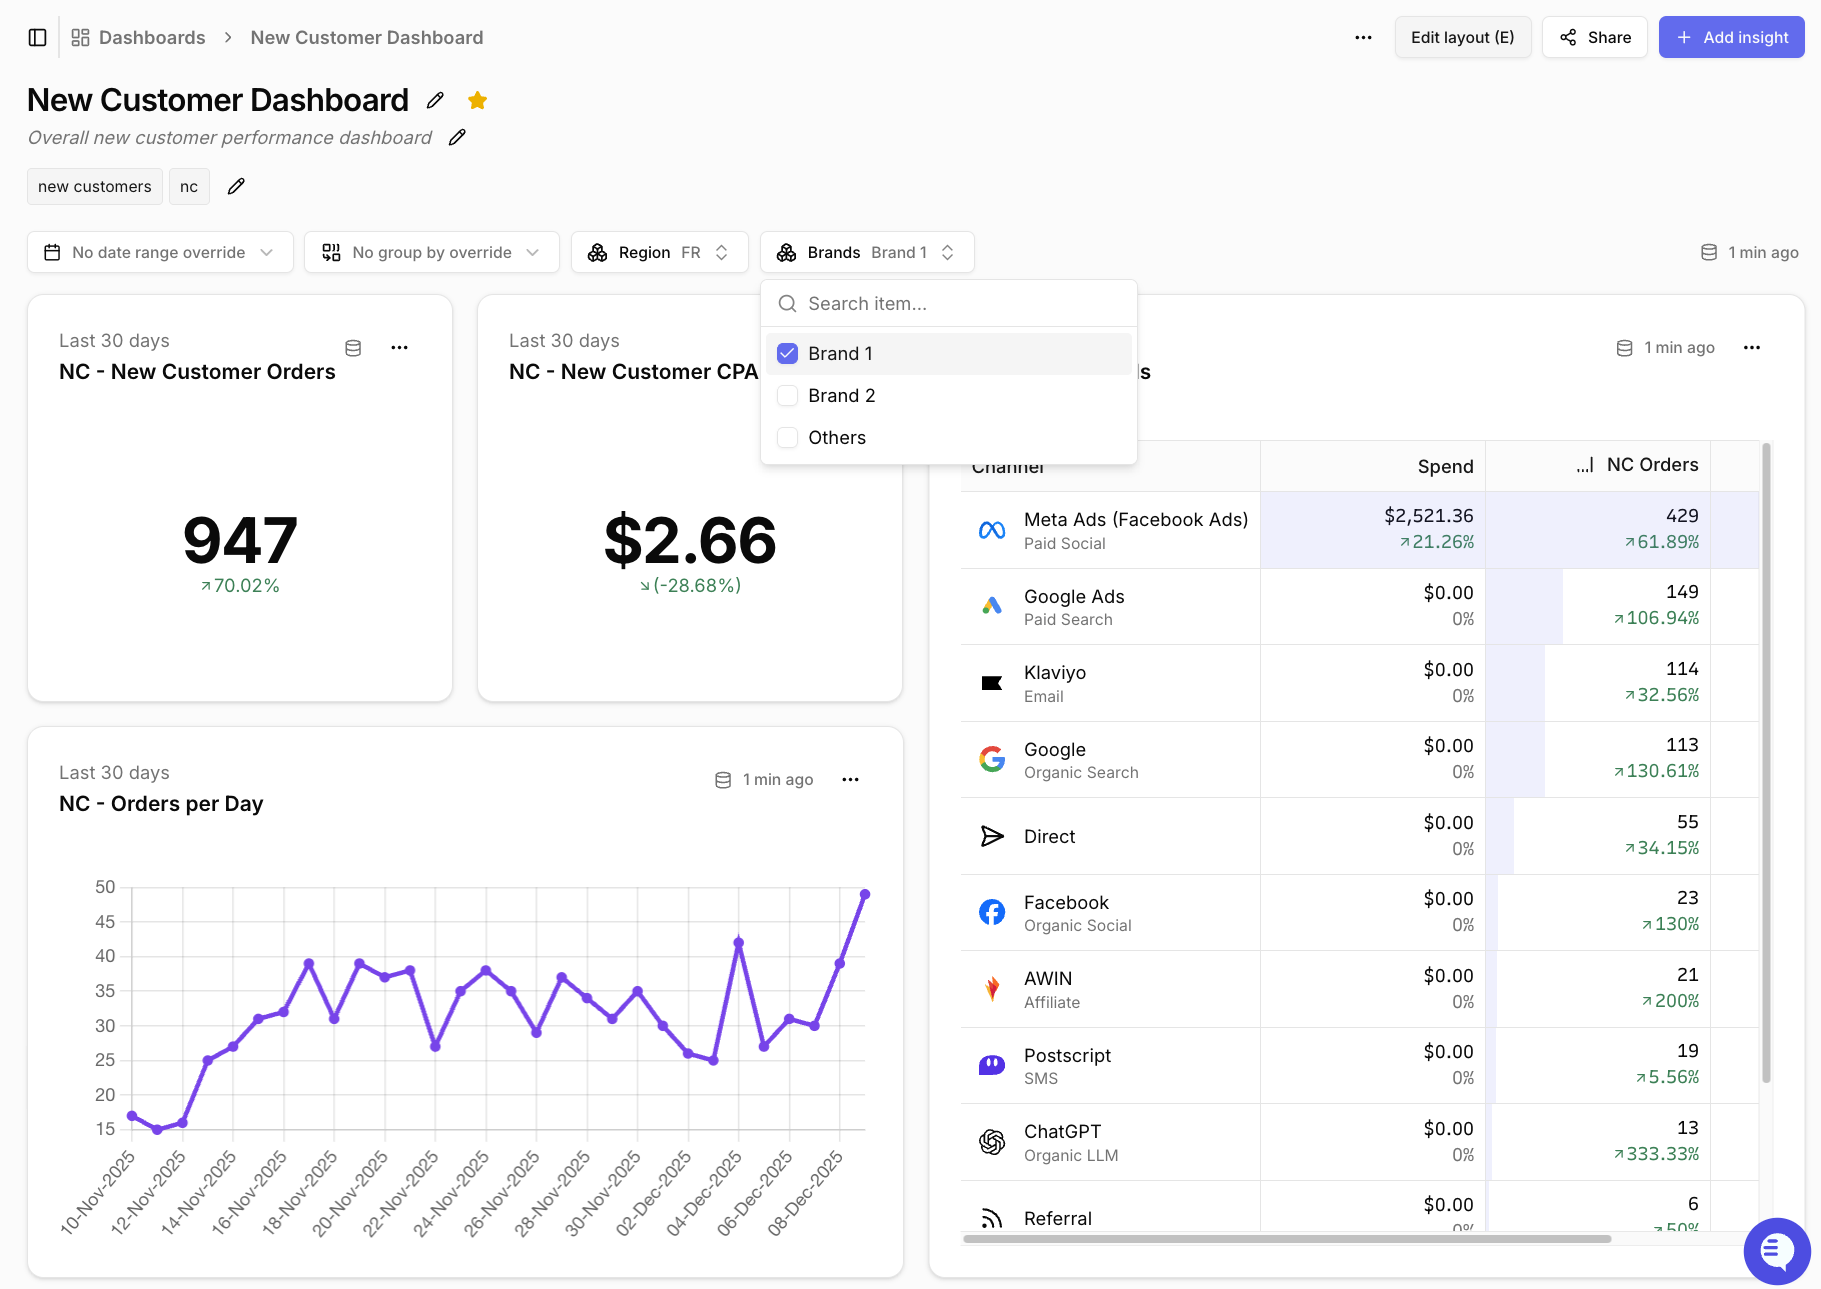Screen dimensions: 1821x1289
Task: Click the 'NC - New Customer CPA' title
Action: coord(633,372)
